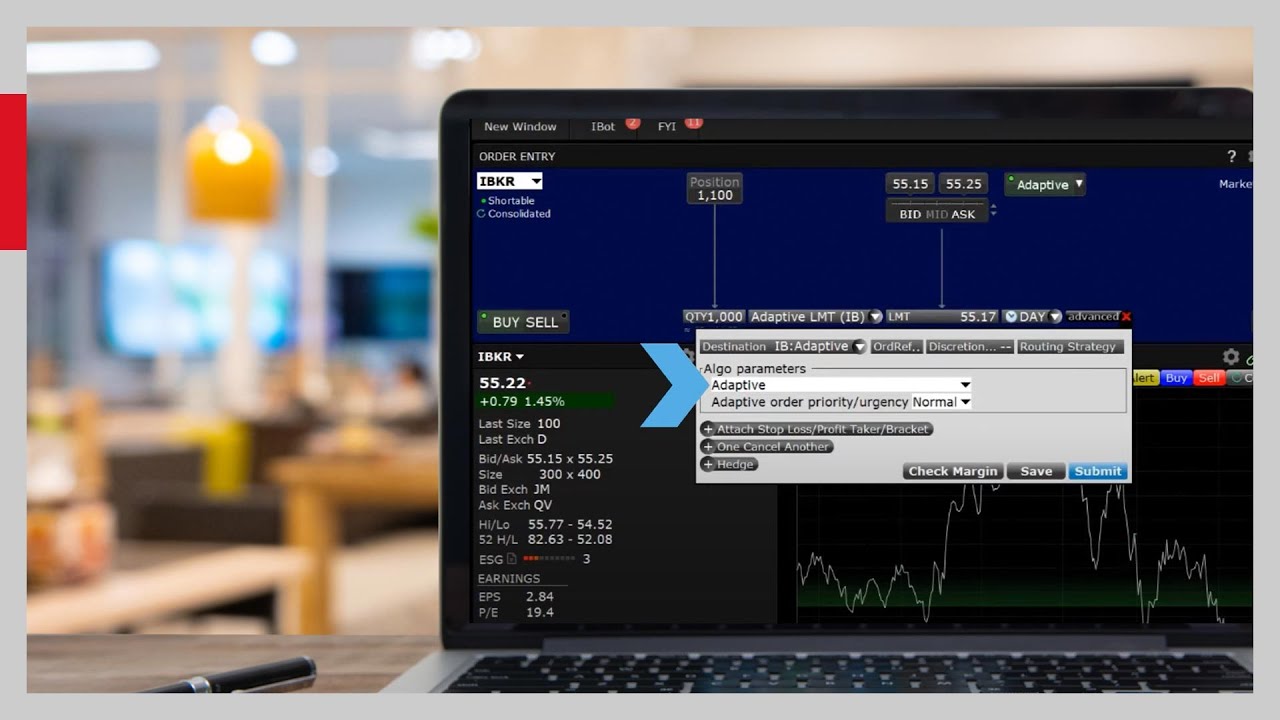Click the BID MID ASK price slider
Screen dimensions: 1280x720
(937, 211)
